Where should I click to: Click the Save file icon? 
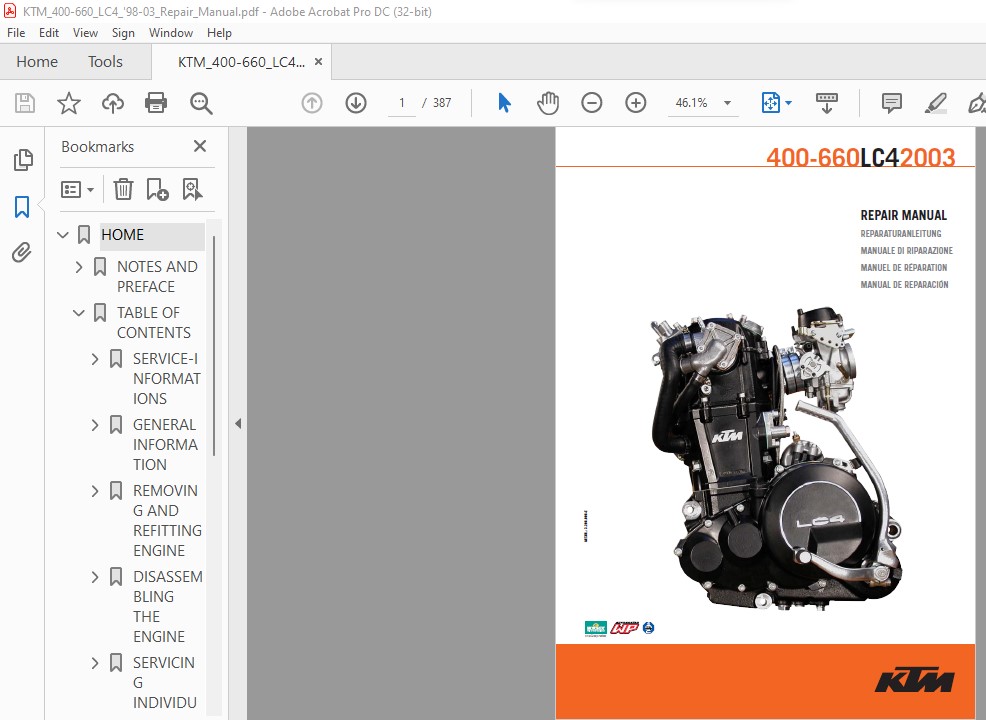tap(25, 102)
